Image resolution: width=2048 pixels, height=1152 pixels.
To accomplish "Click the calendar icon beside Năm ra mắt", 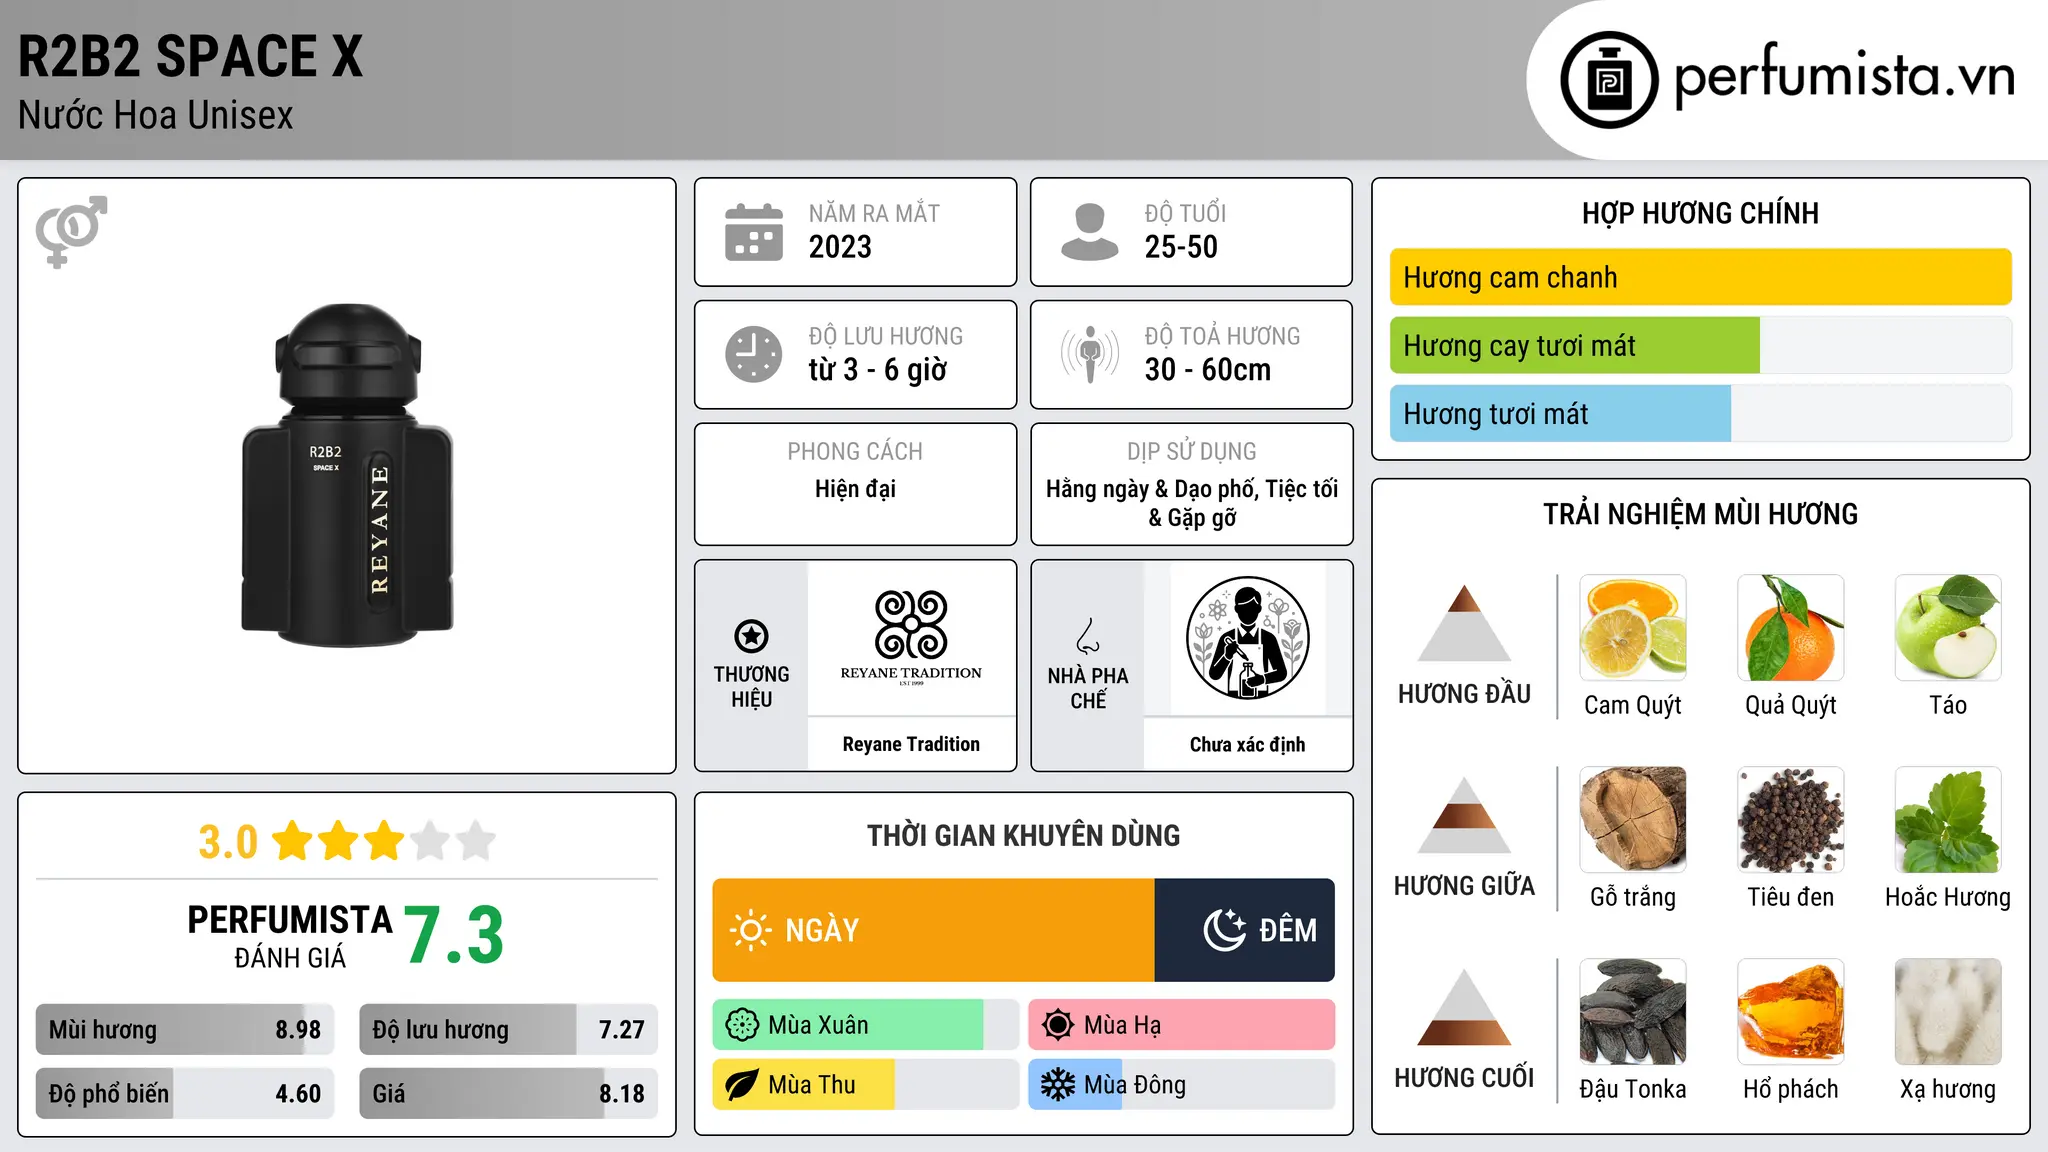I will click(754, 232).
